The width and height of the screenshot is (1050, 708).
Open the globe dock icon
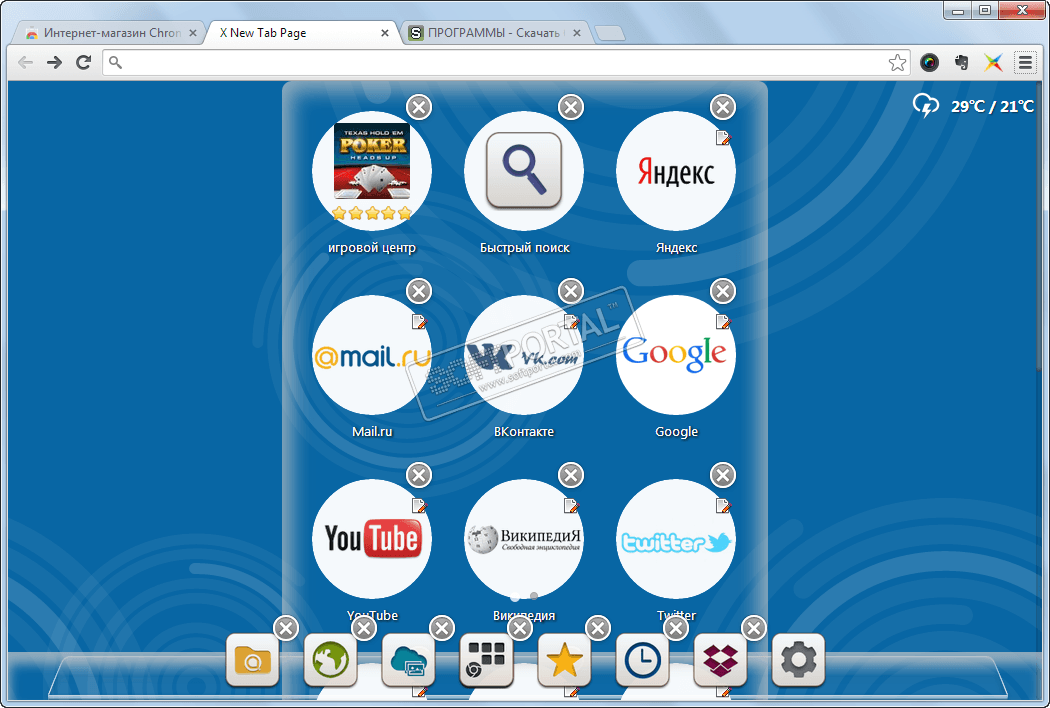pyautogui.click(x=330, y=660)
